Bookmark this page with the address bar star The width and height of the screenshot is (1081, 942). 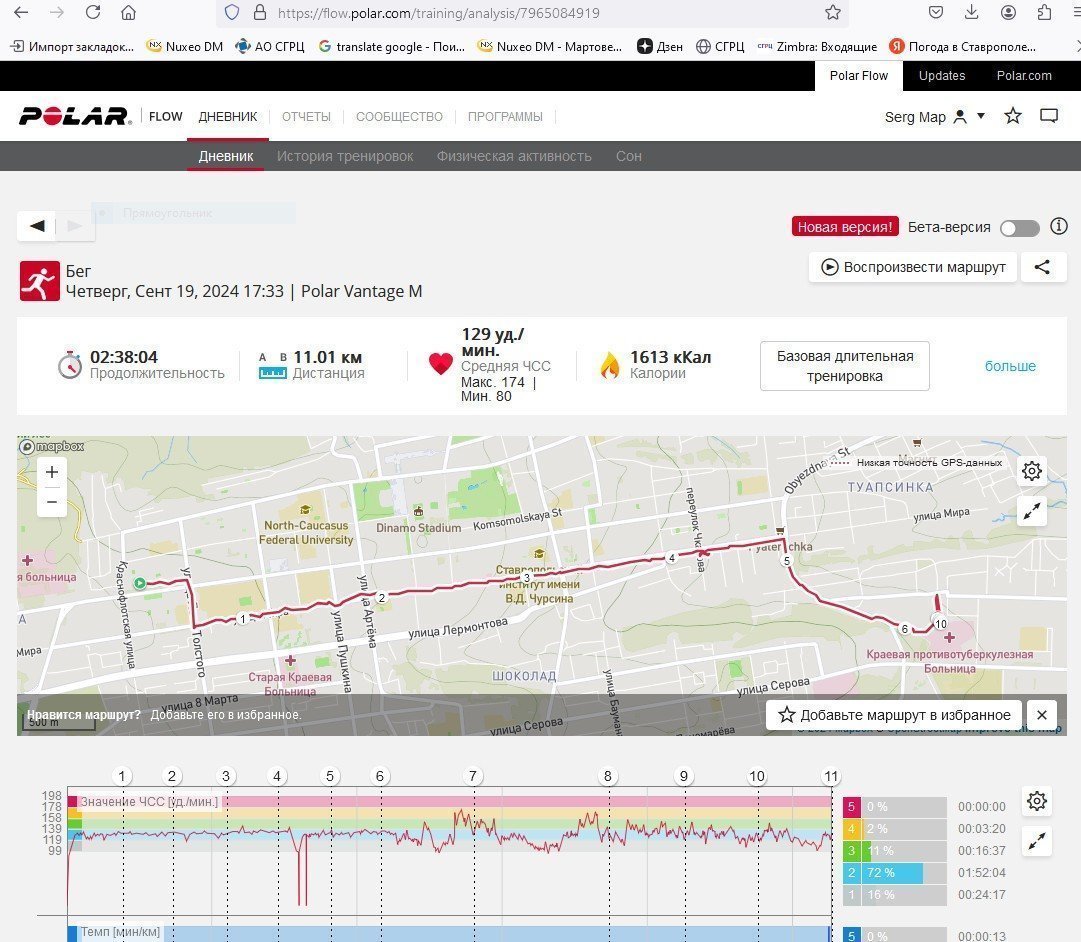(x=833, y=12)
